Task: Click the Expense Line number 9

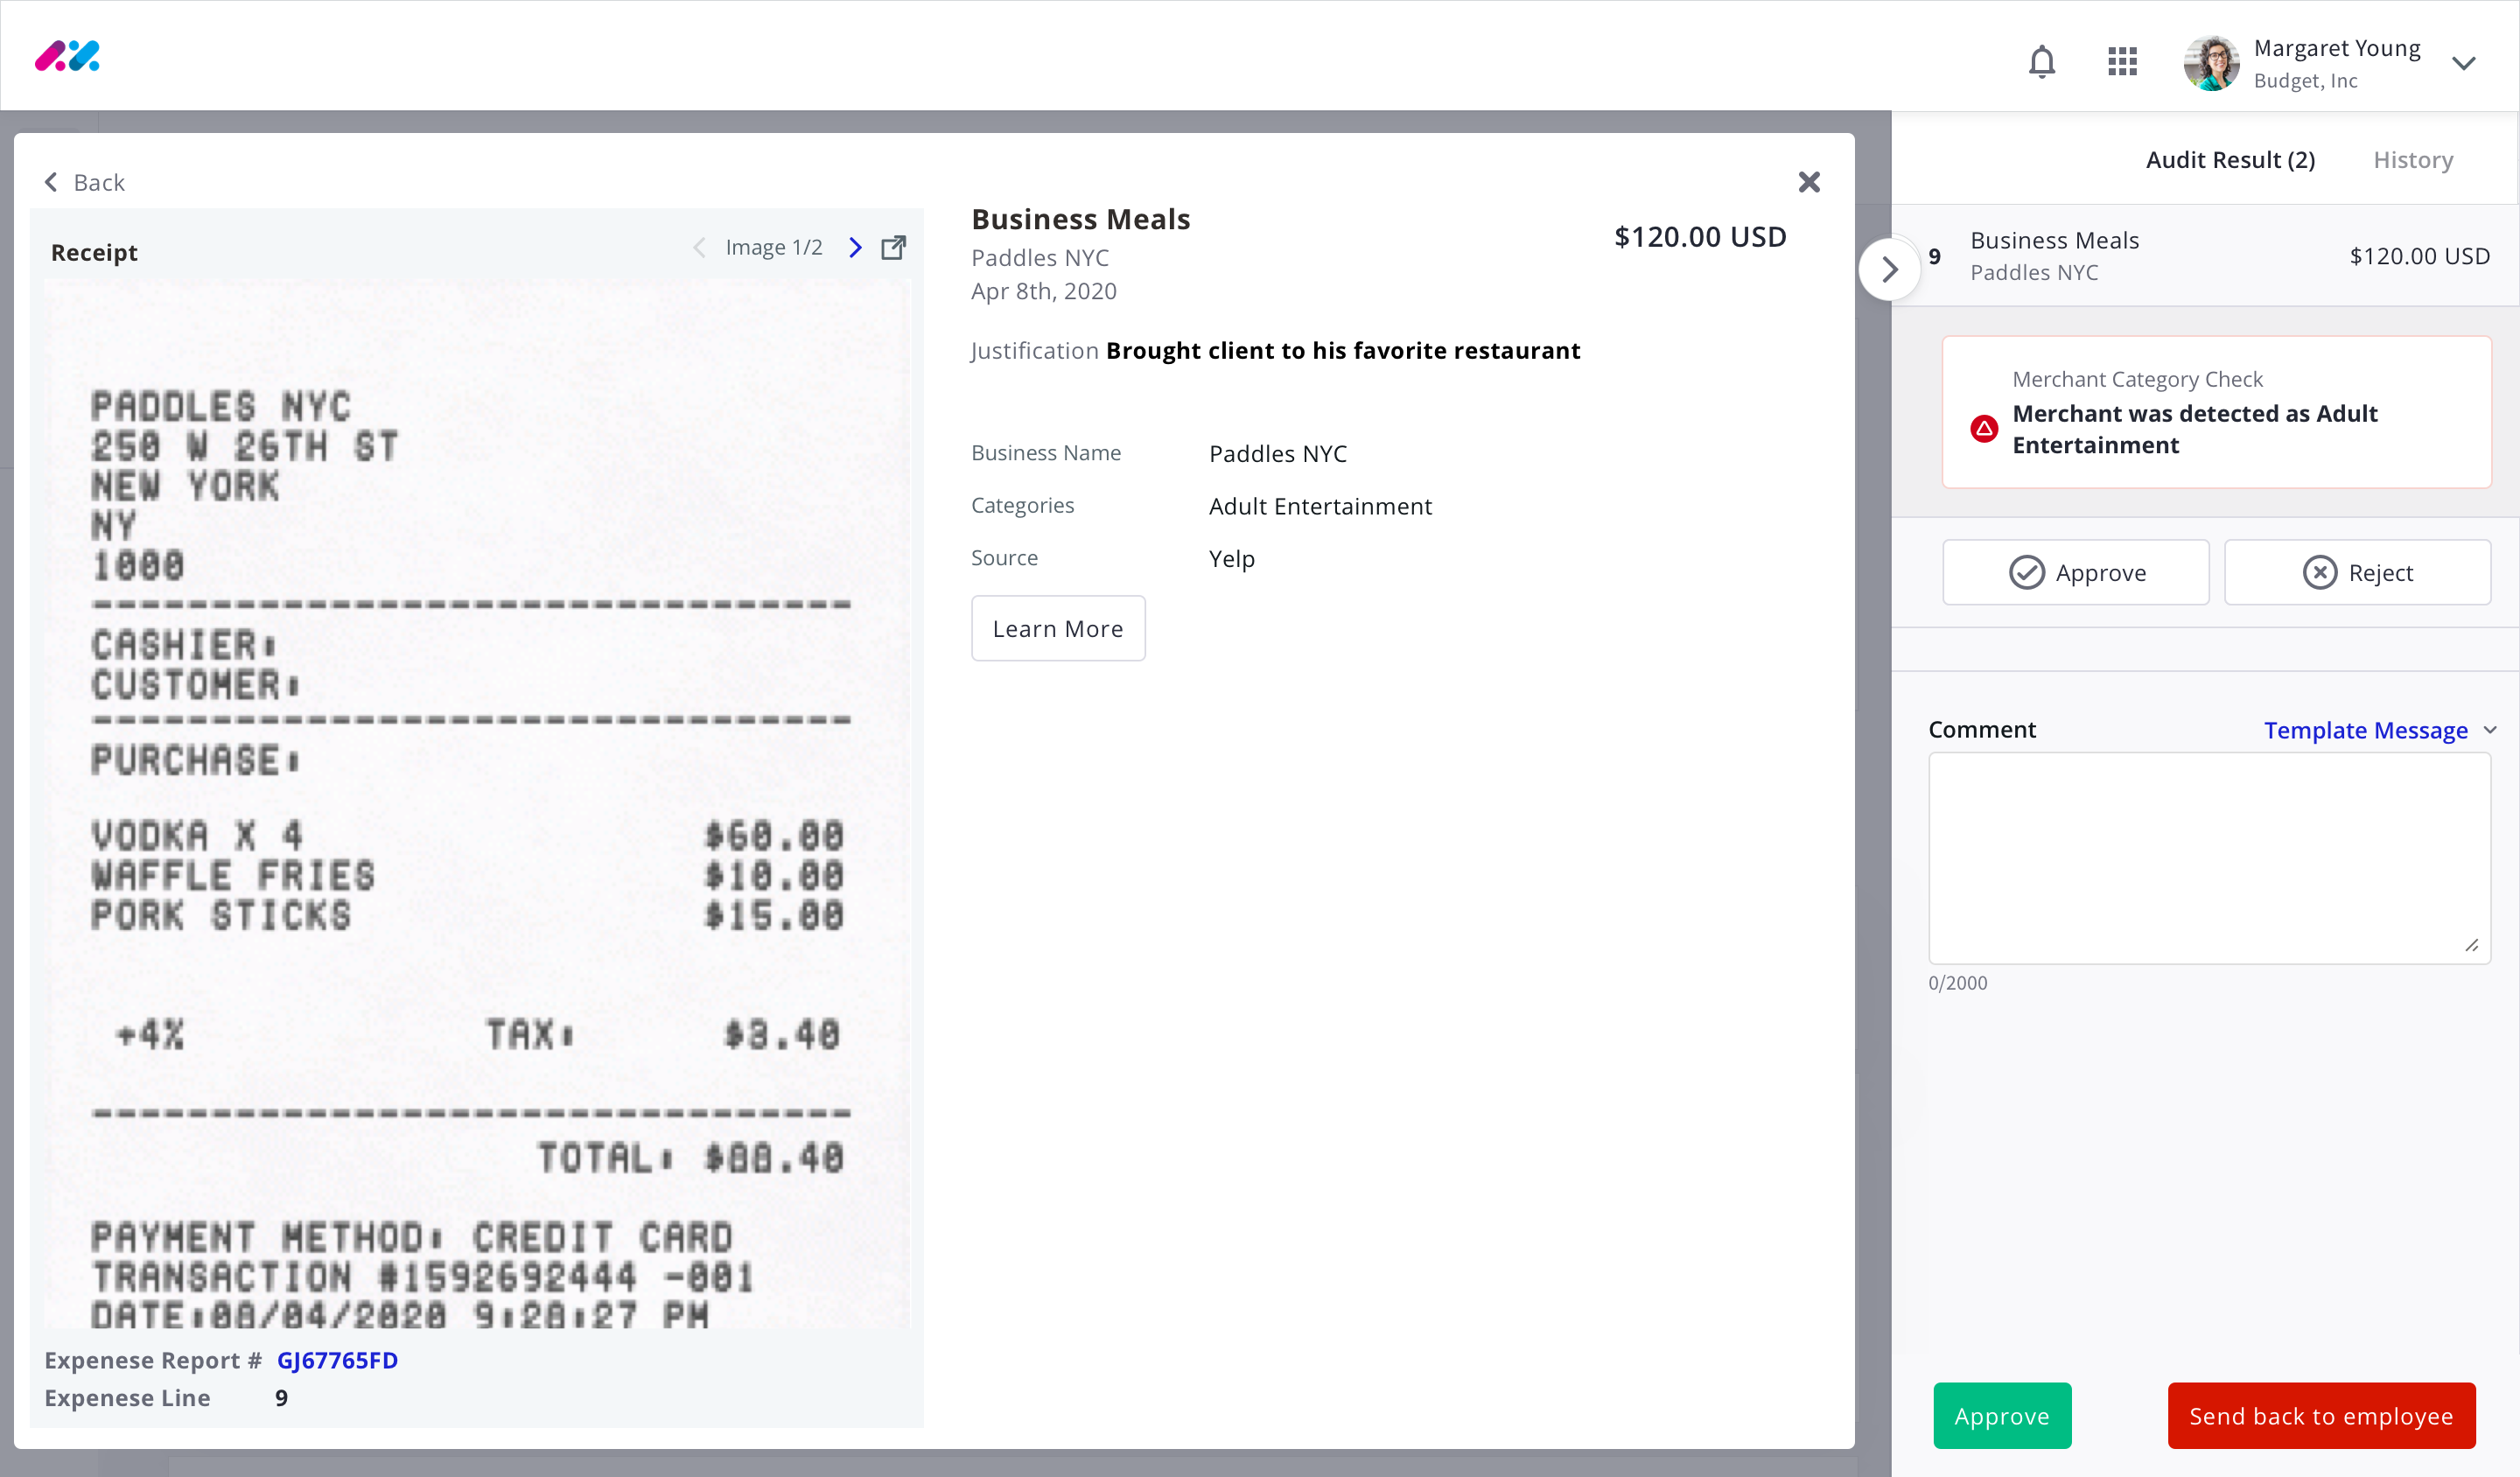Action: (281, 1398)
